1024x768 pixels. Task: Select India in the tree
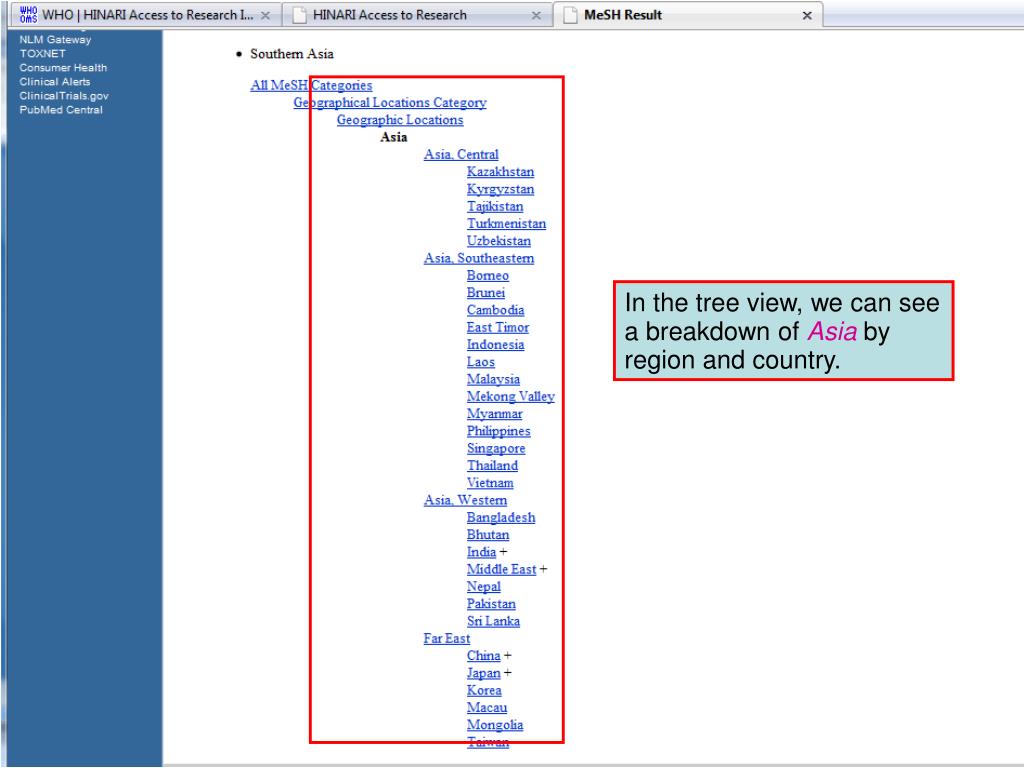point(481,552)
